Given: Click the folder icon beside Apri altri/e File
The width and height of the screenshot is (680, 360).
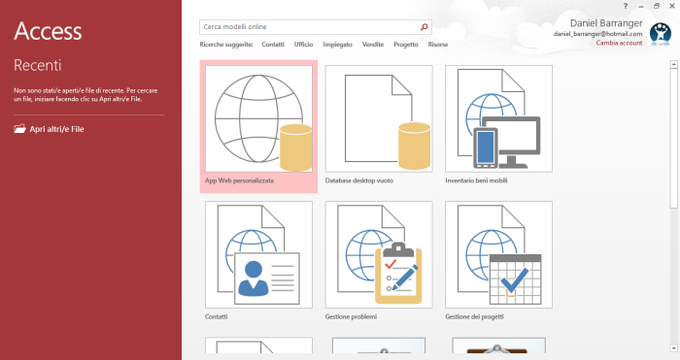Looking at the screenshot, I should pyautogui.click(x=20, y=129).
